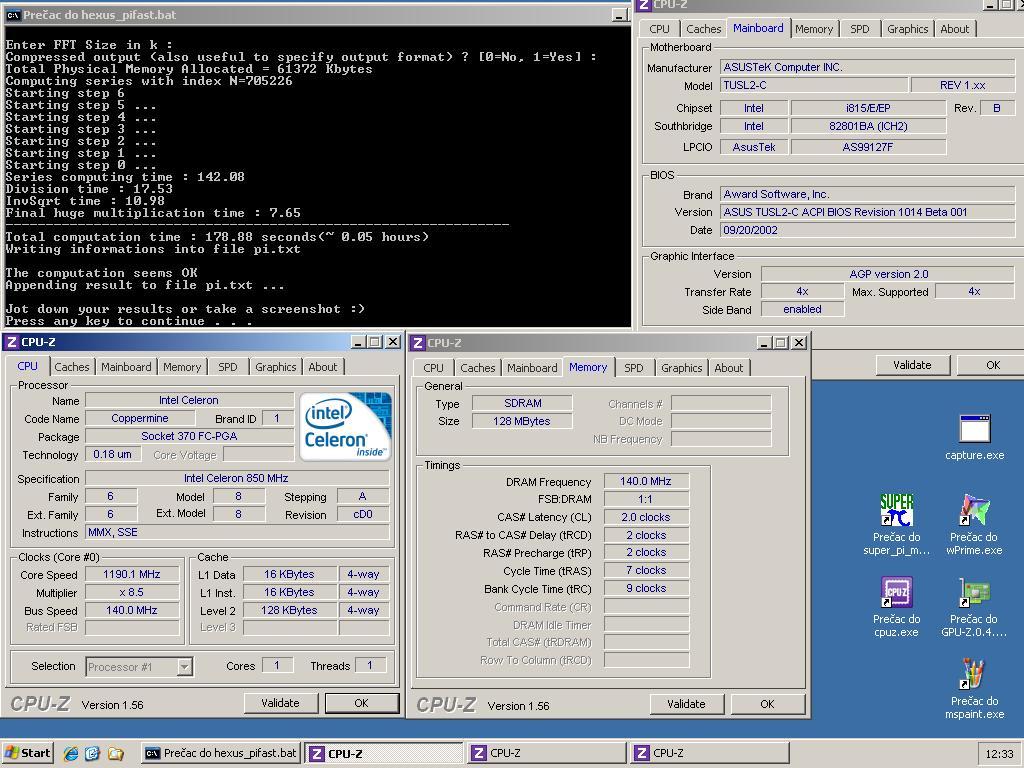Open Mainboard tab in CPU window
Viewport: 1024px width, 768px height.
pos(126,367)
